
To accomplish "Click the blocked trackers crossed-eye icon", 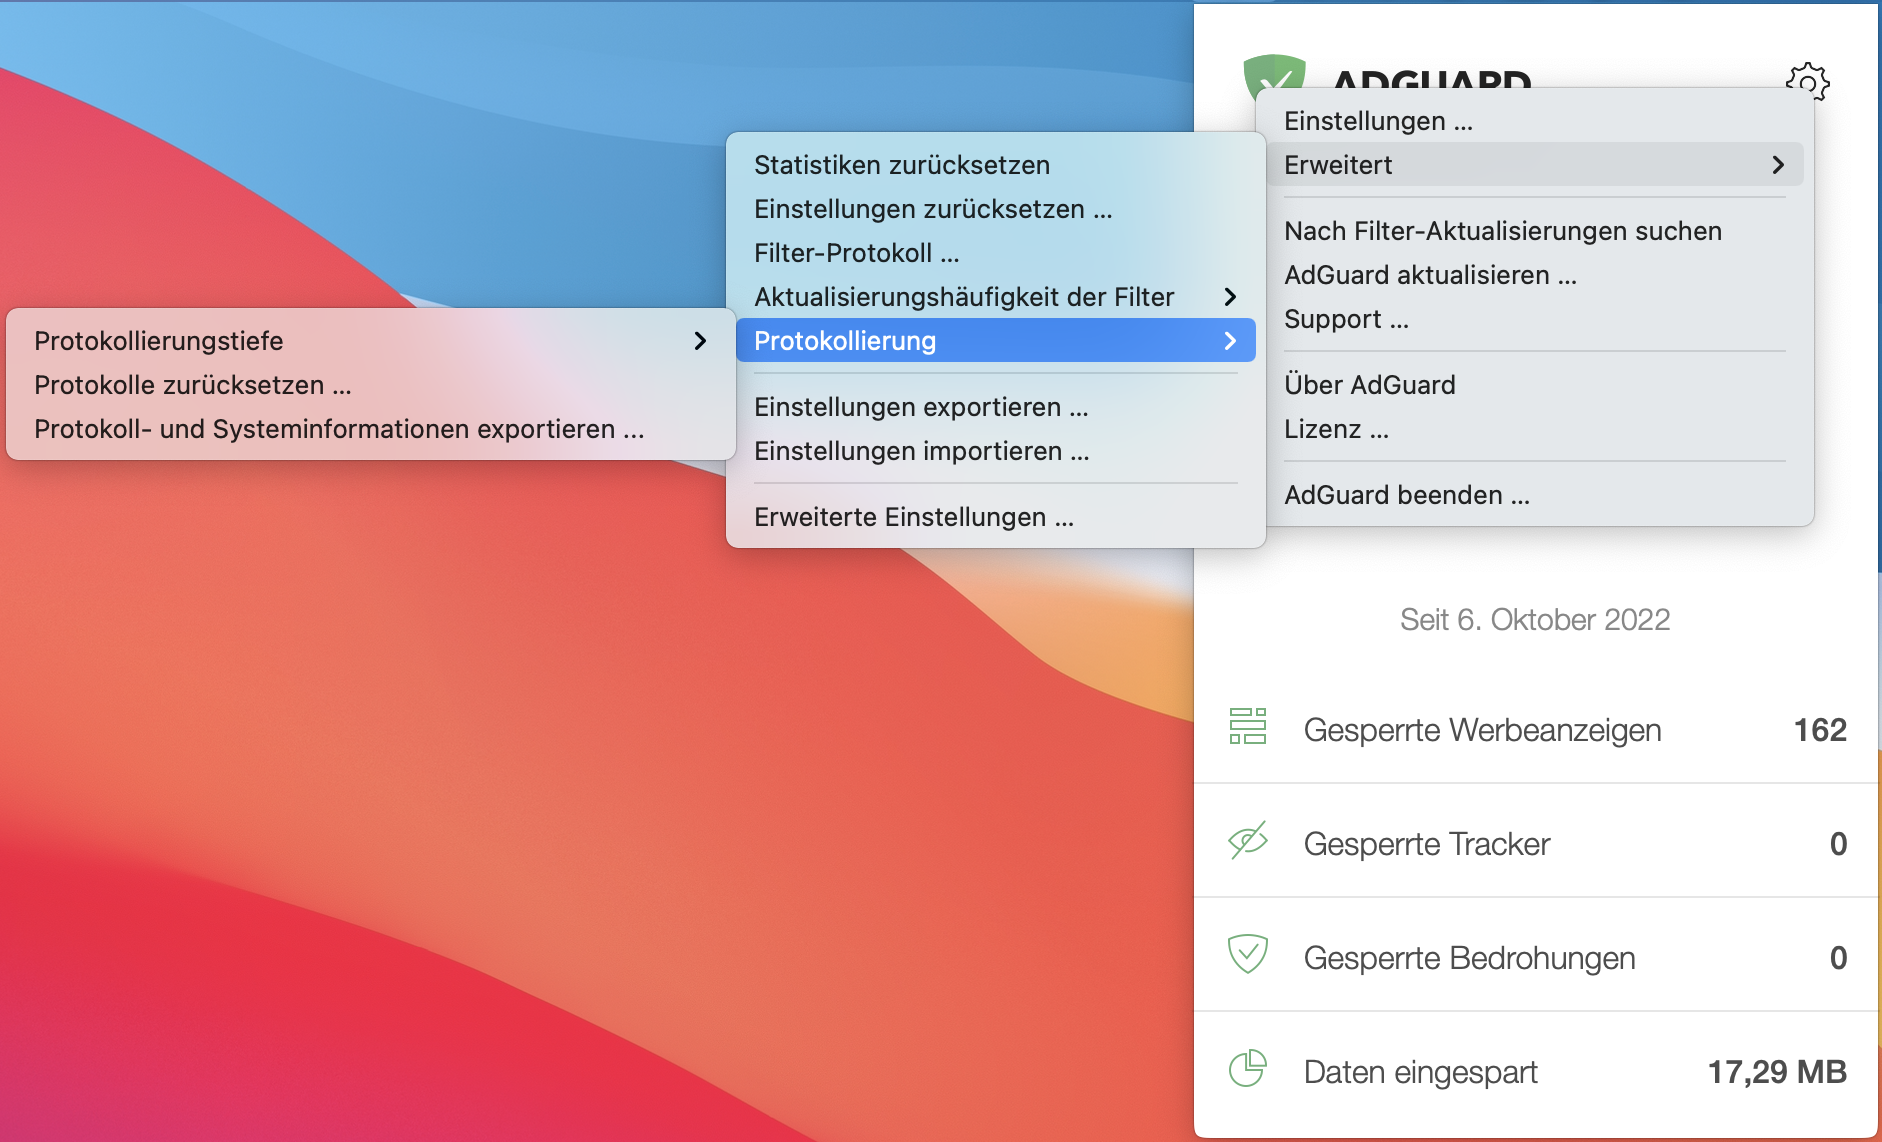I will tap(1248, 841).
